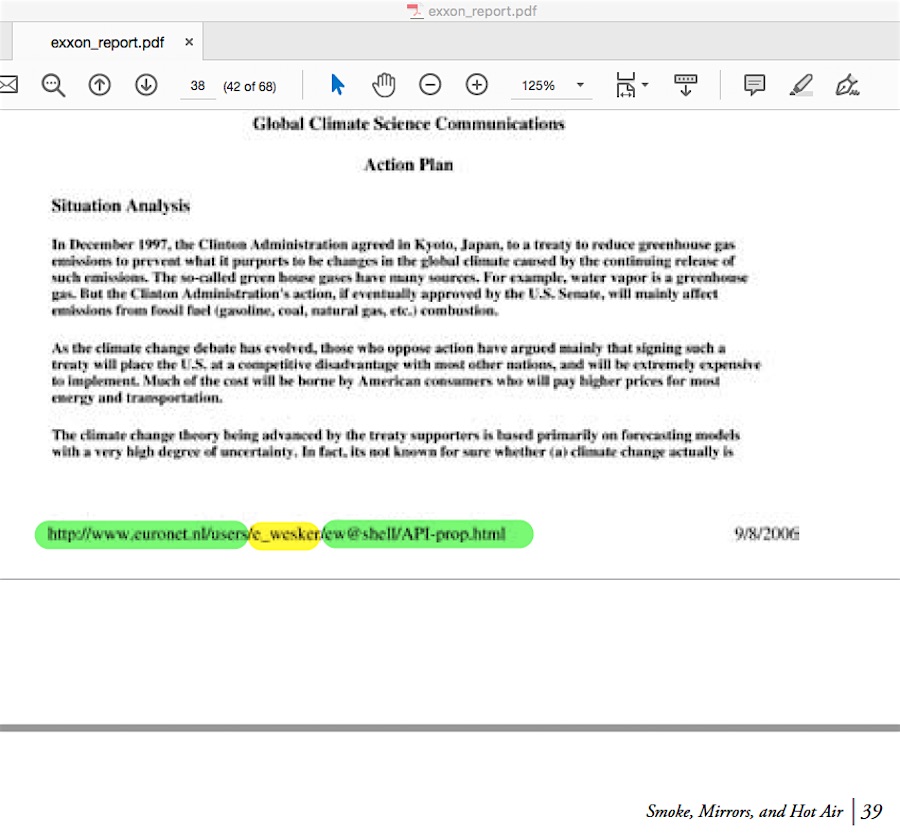The width and height of the screenshot is (900, 834).
Task: Open the find text magnifier tool
Action: click(53, 85)
